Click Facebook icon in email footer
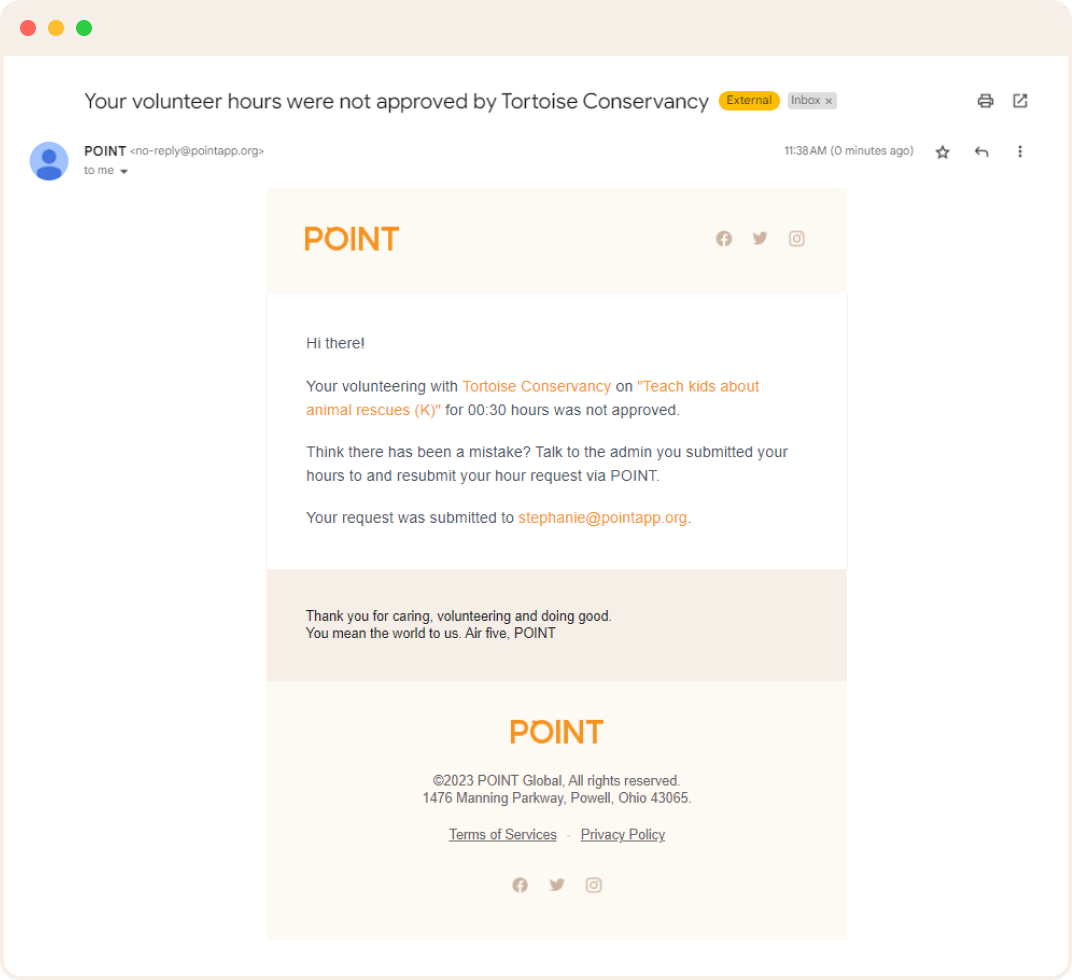 point(520,885)
